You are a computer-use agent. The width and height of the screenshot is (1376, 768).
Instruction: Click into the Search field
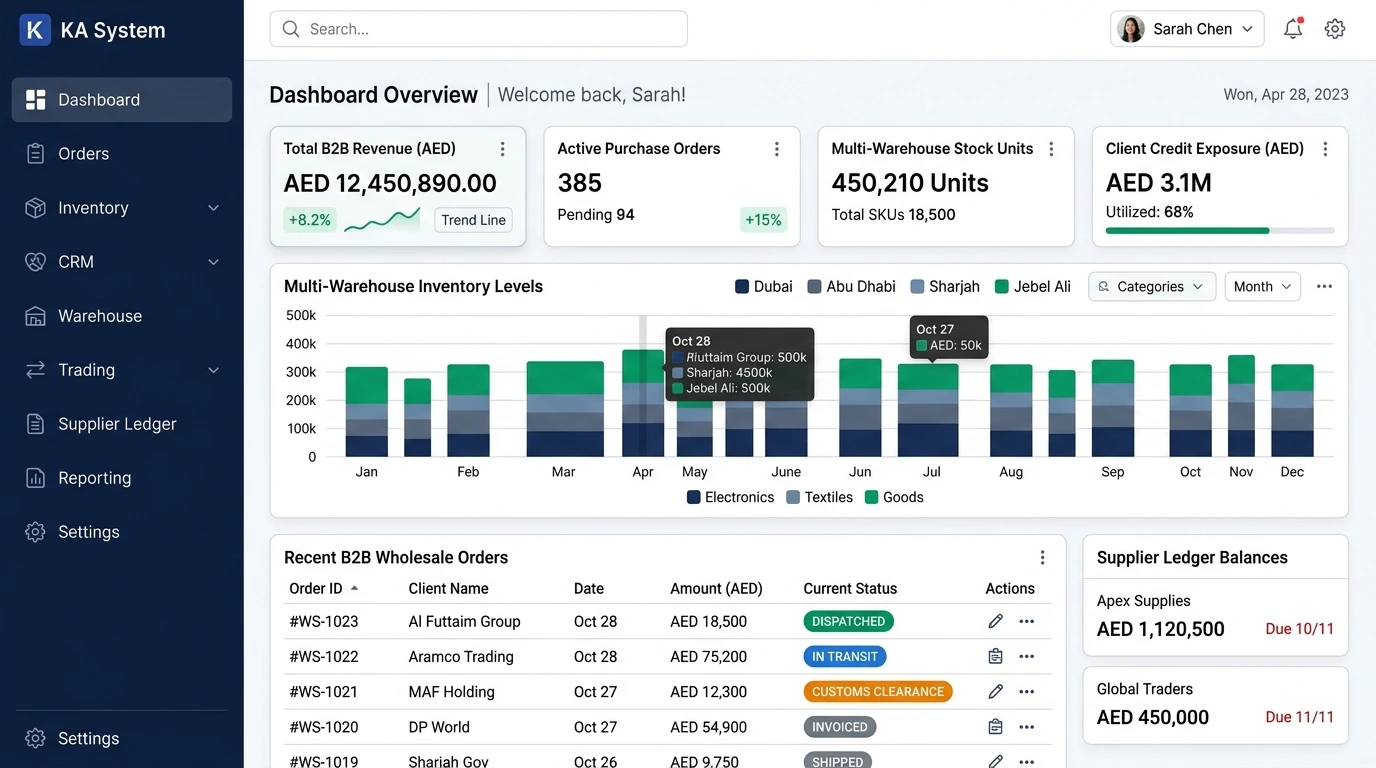pyautogui.click(x=478, y=29)
